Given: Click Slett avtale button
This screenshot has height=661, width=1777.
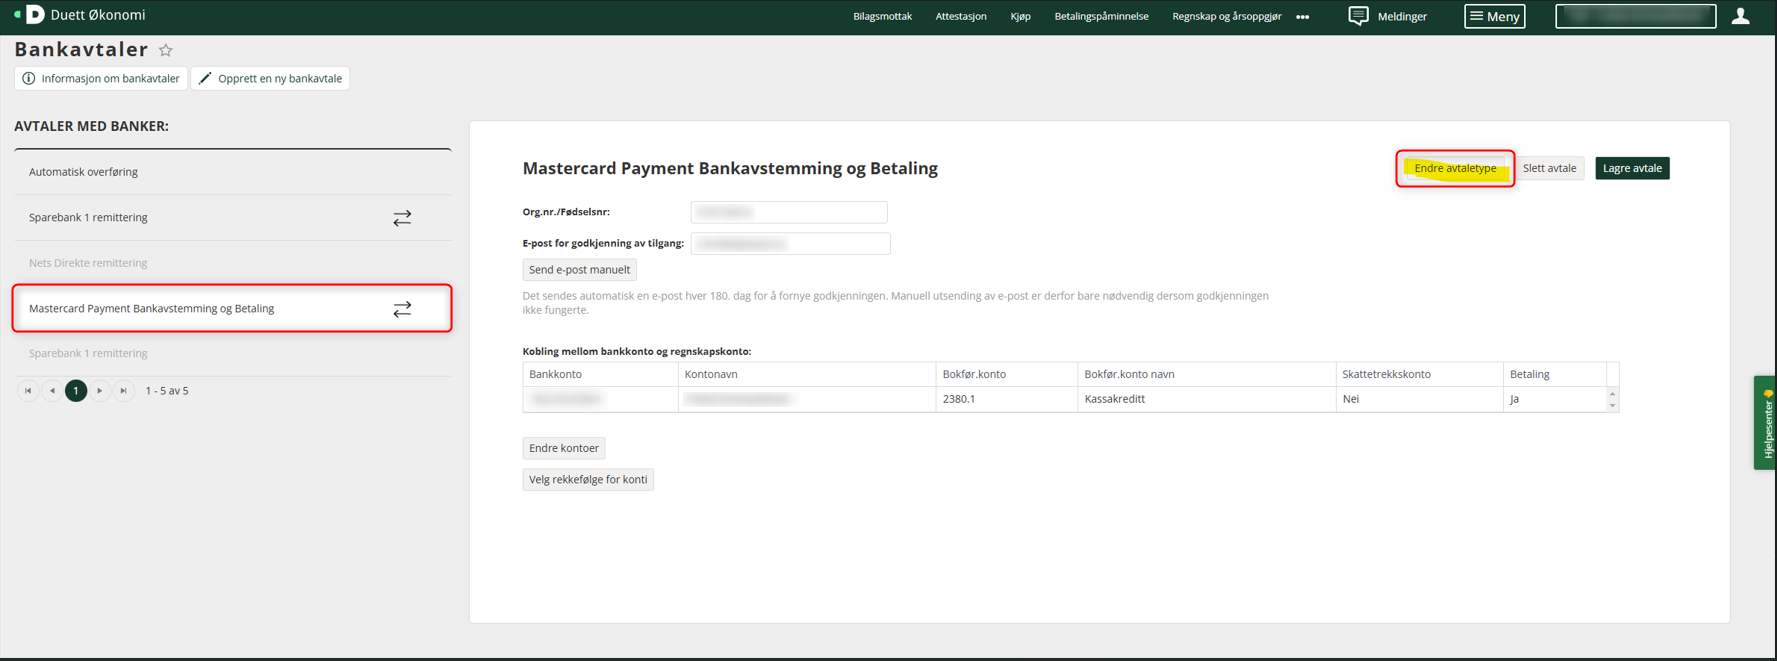Looking at the screenshot, I should click(x=1549, y=168).
